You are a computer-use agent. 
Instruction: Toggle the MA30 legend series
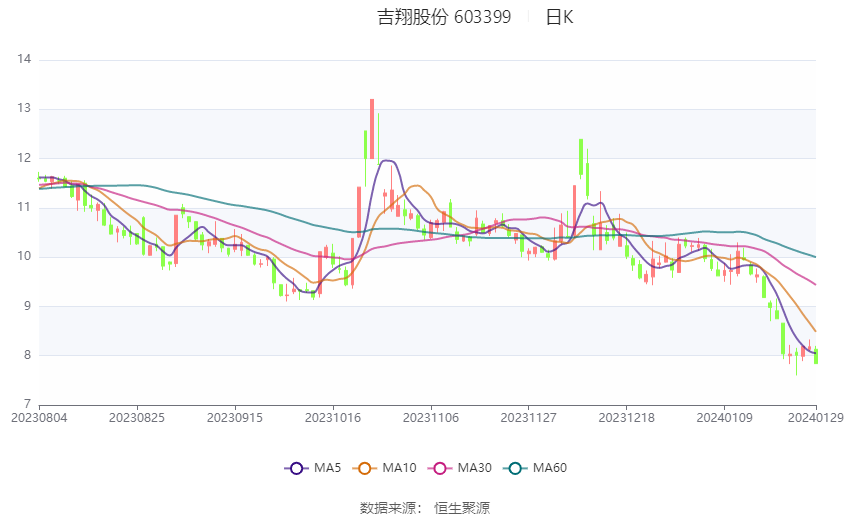click(460, 468)
